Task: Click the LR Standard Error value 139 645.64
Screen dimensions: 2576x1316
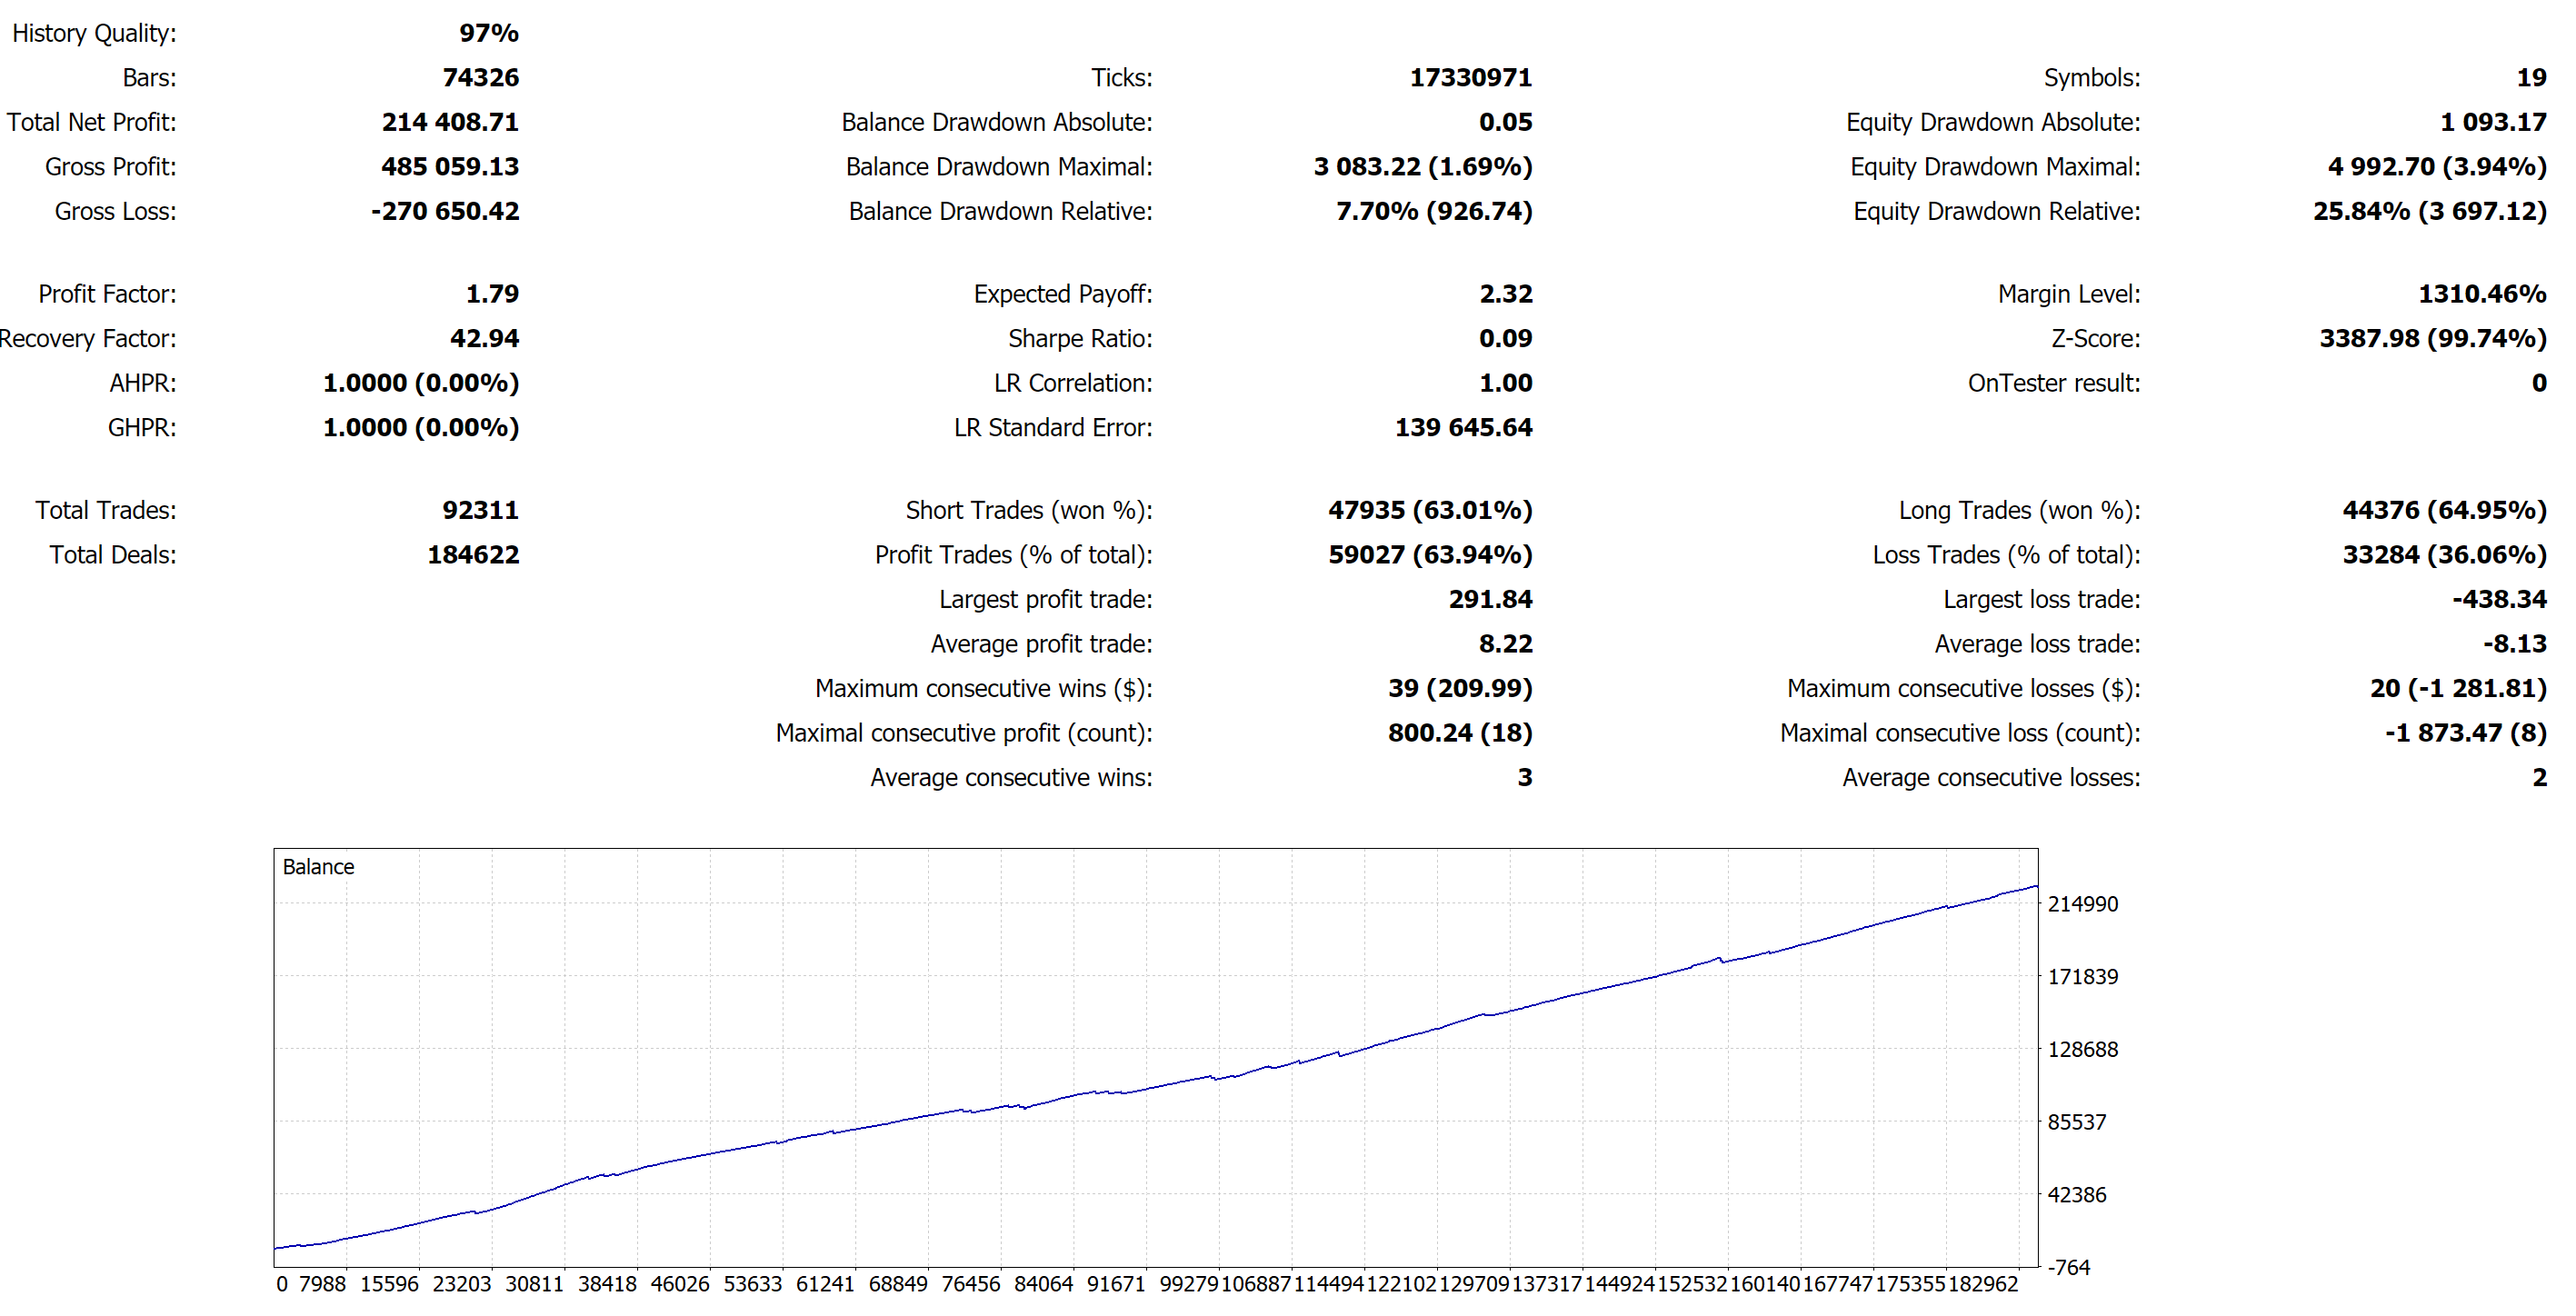Action: pos(1463,428)
